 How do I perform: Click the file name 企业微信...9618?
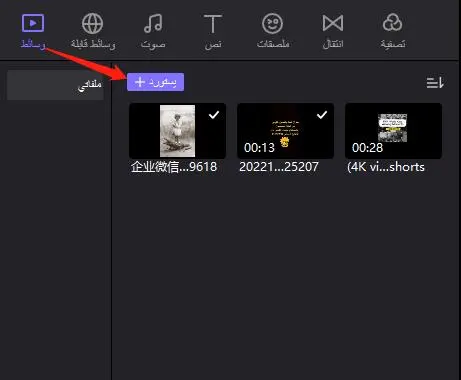(x=174, y=167)
